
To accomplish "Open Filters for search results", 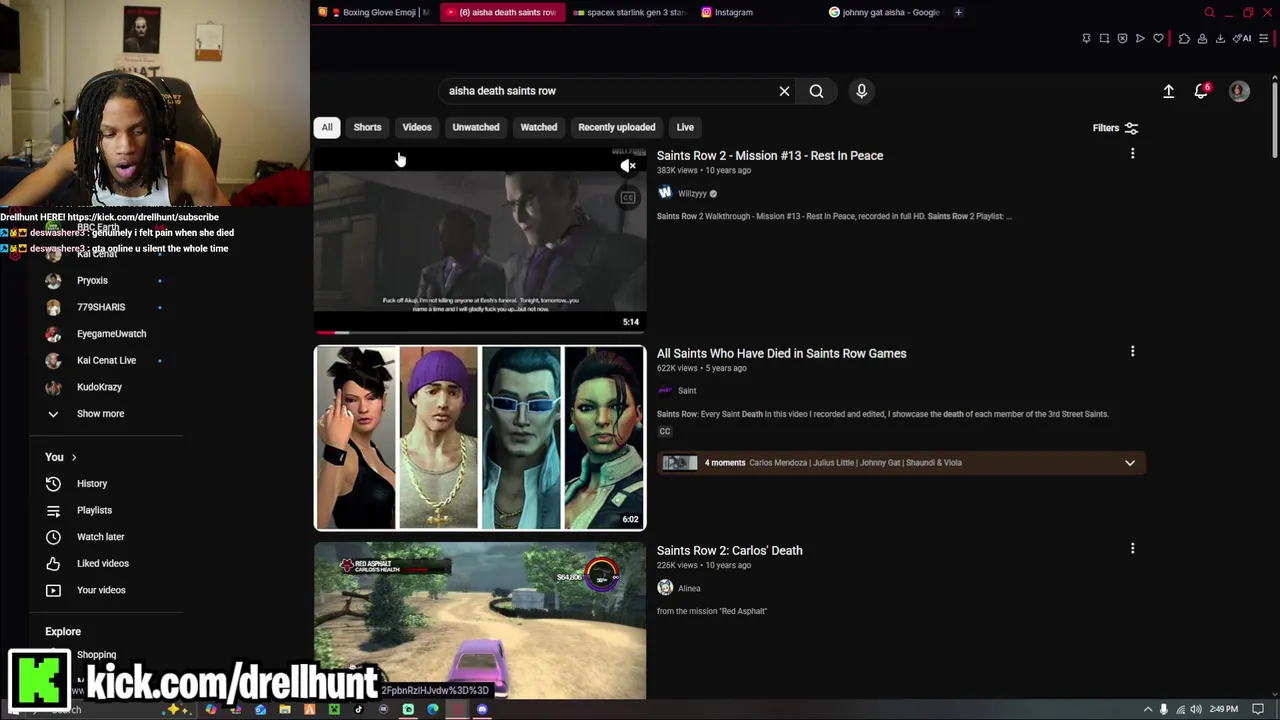I will [1115, 128].
